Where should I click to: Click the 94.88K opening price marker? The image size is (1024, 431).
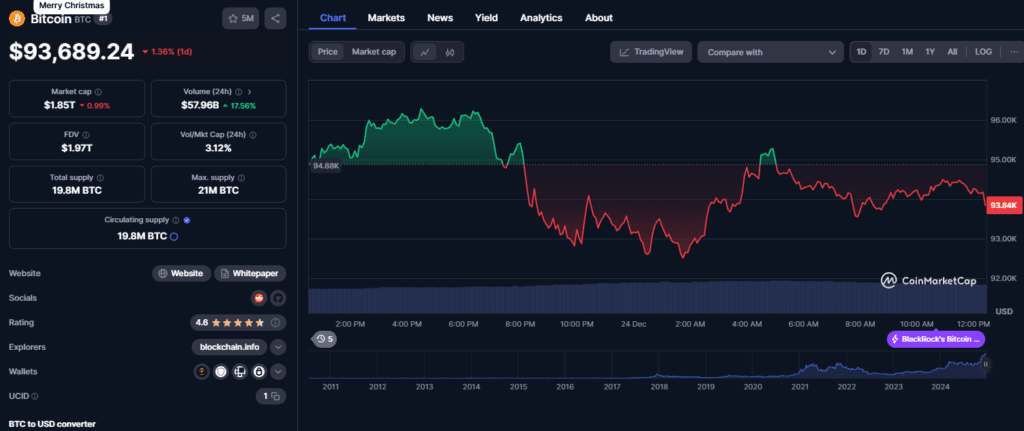coord(326,166)
